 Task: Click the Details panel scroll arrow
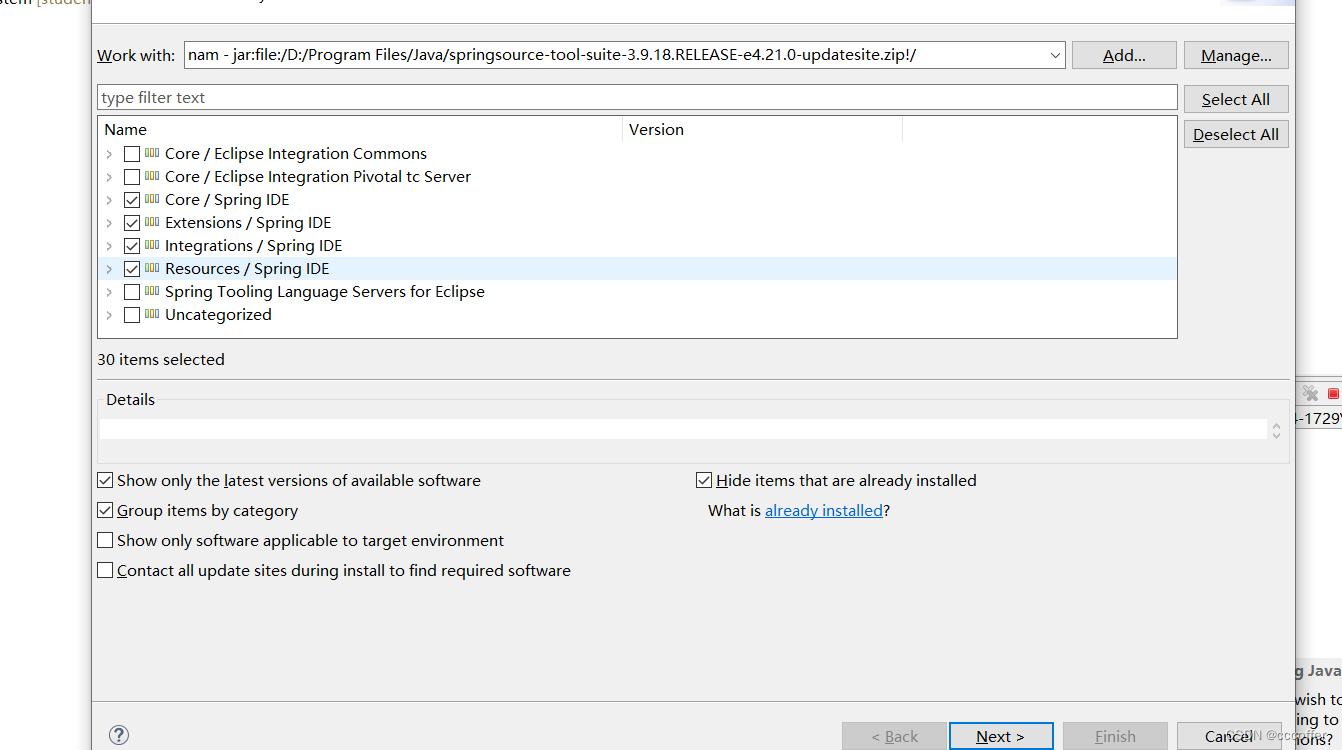click(x=1276, y=430)
